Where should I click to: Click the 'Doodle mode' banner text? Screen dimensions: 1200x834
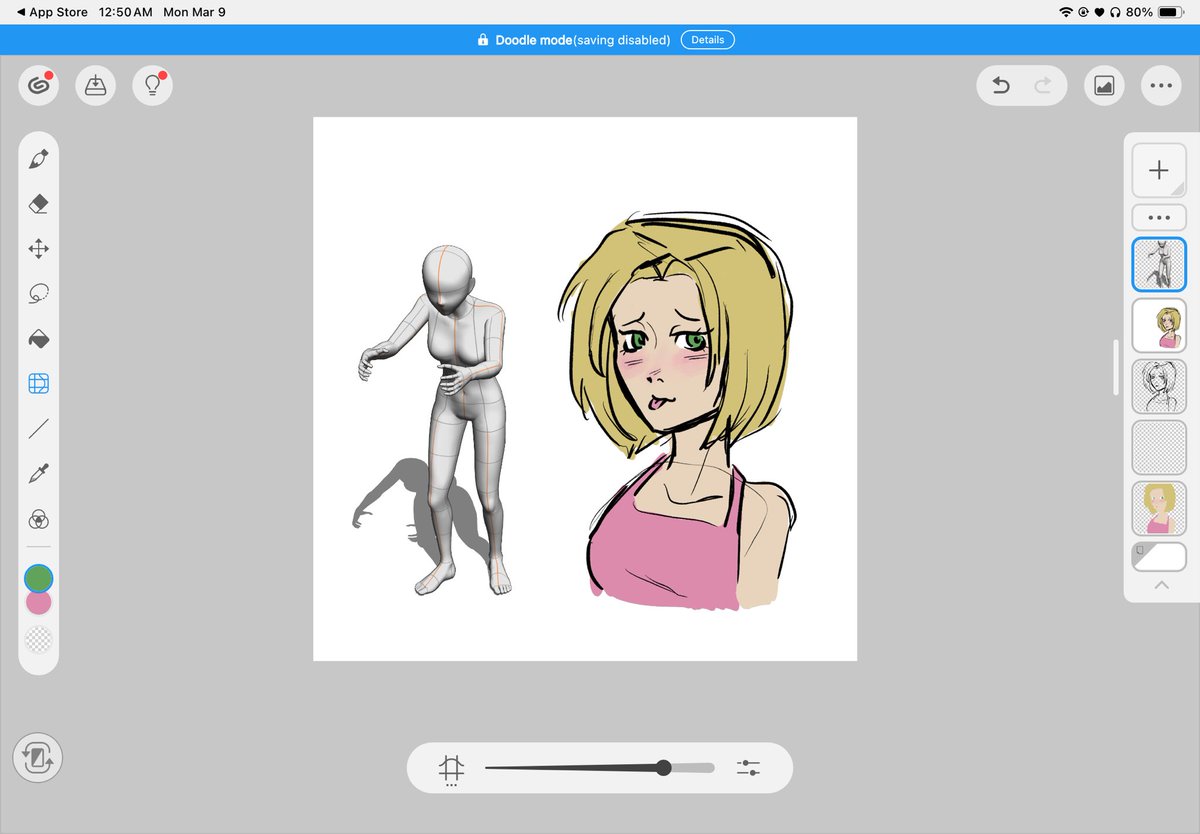pos(534,40)
